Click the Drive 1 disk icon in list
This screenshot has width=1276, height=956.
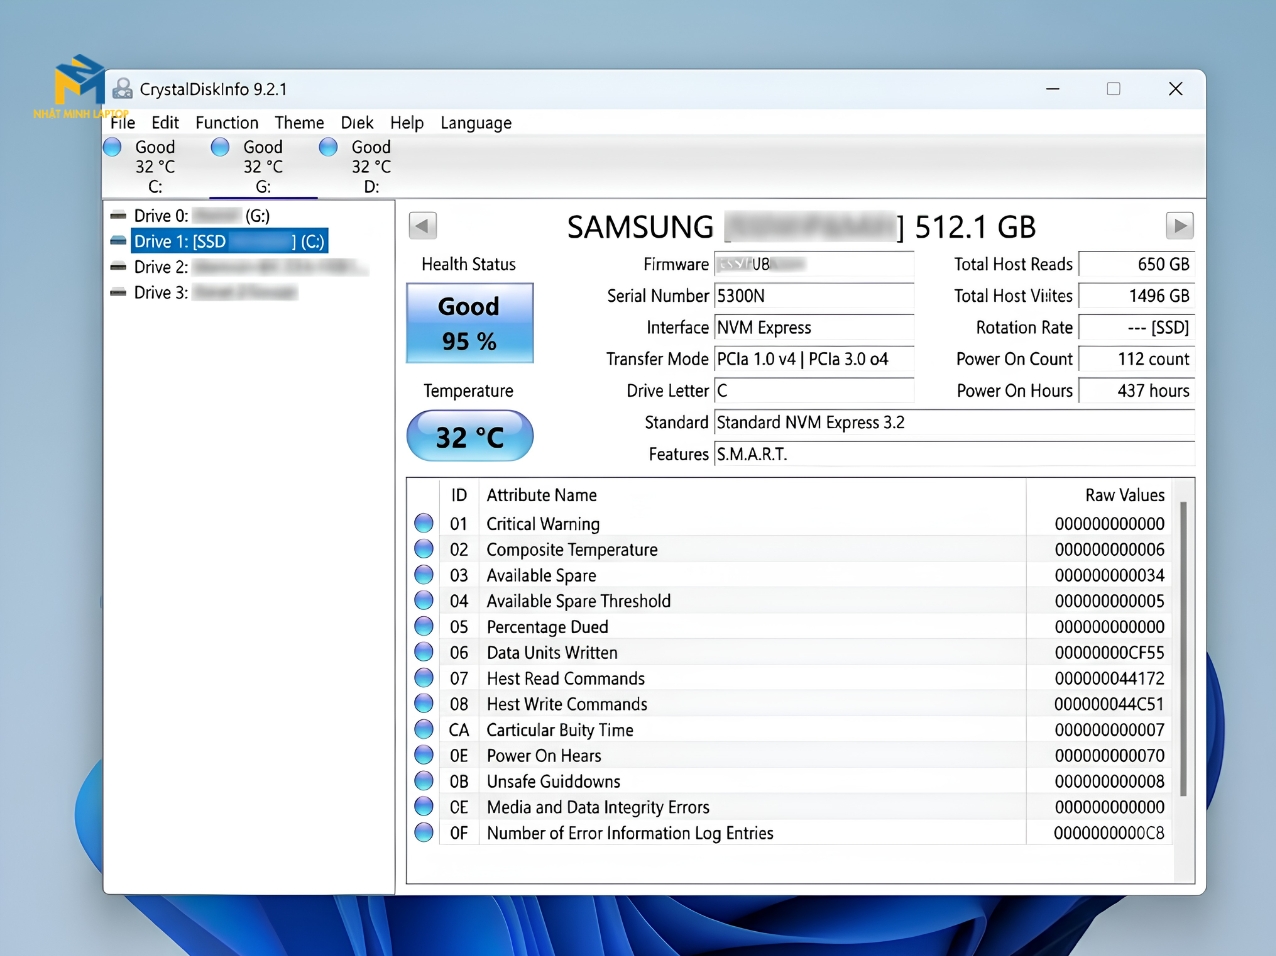(118, 242)
